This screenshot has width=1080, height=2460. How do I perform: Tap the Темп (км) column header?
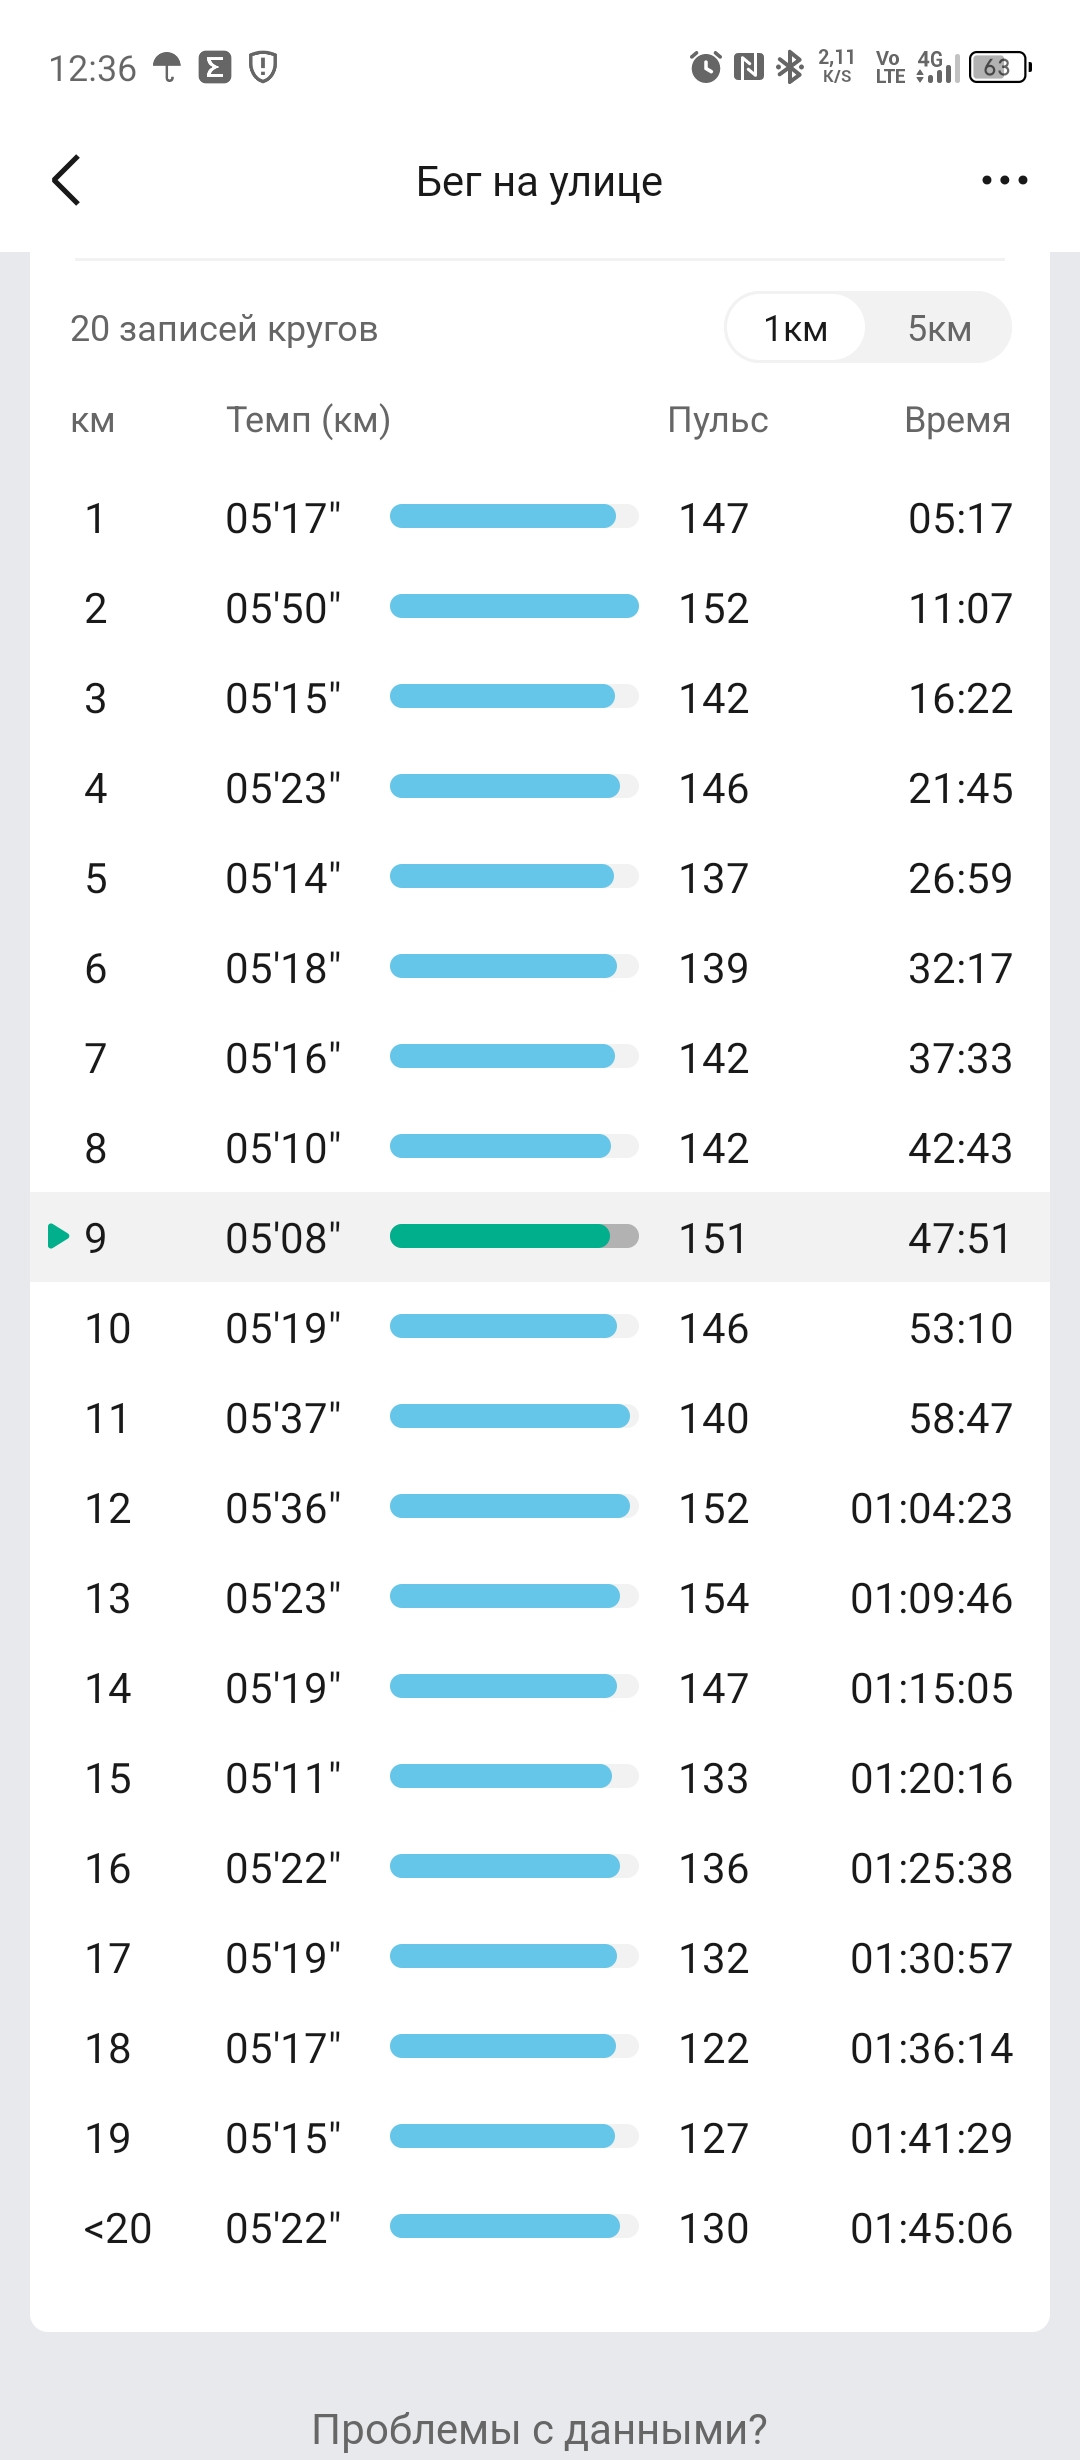click(x=308, y=420)
